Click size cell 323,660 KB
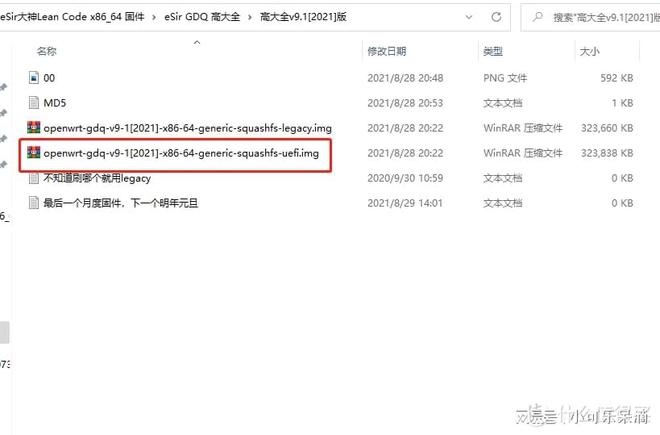Image resolution: width=660 pixels, height=435 pixels. tap(607, 128)
